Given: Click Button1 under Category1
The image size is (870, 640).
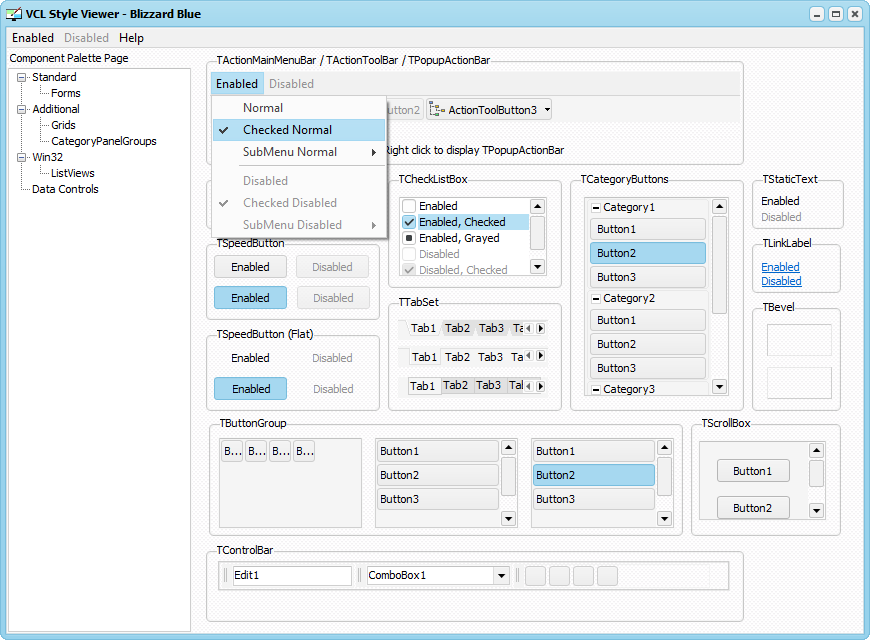Looking at the screenshot, I should (x=648, y=229).
